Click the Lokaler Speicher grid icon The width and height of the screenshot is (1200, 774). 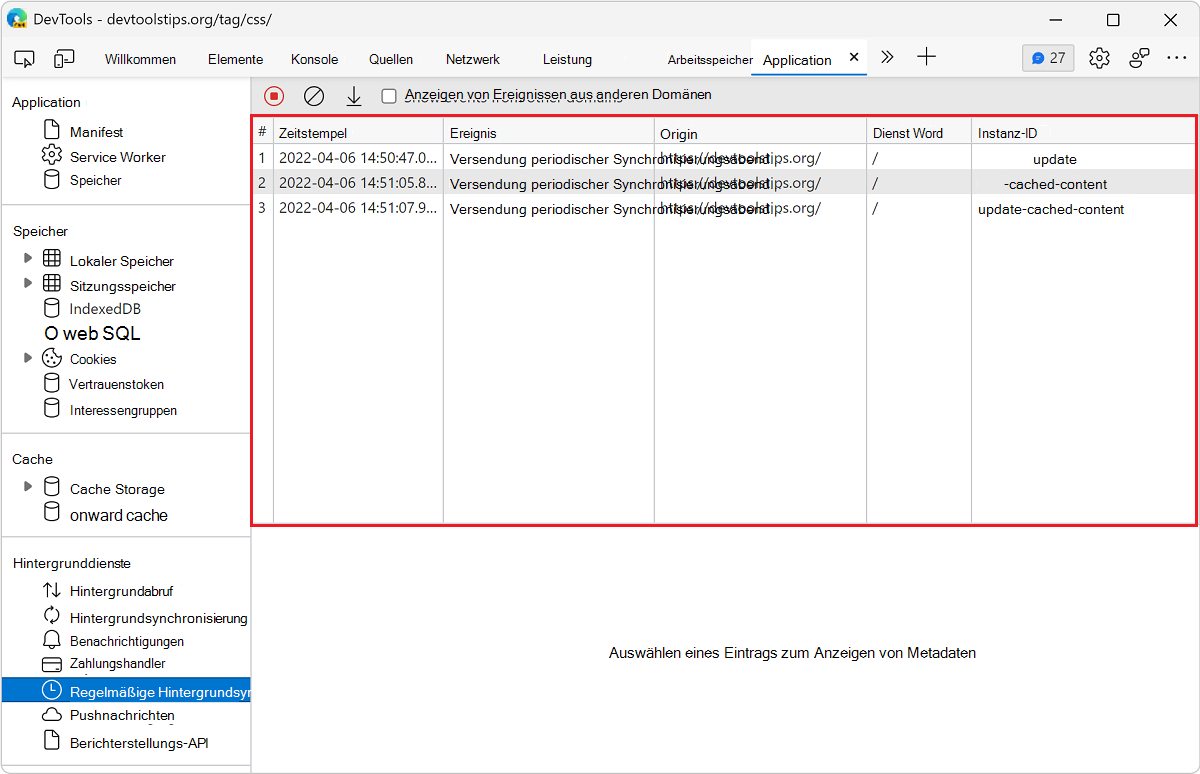click(x=52, y=259)
